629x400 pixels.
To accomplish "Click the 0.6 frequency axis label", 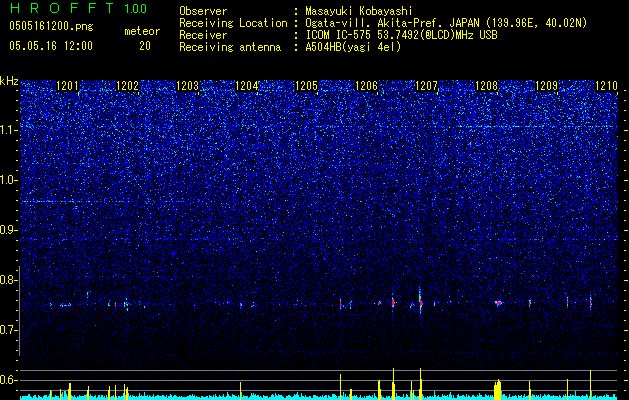I will click(x=8, y=380).
